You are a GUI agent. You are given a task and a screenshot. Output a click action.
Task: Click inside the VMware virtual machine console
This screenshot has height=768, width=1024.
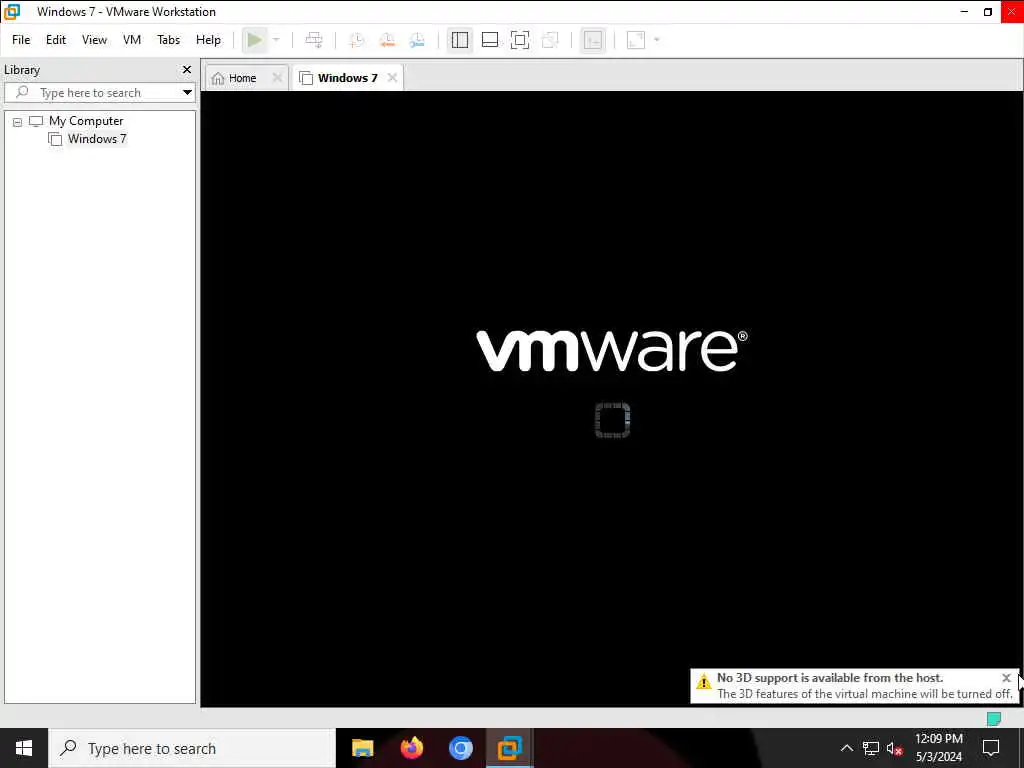point(612,398)
